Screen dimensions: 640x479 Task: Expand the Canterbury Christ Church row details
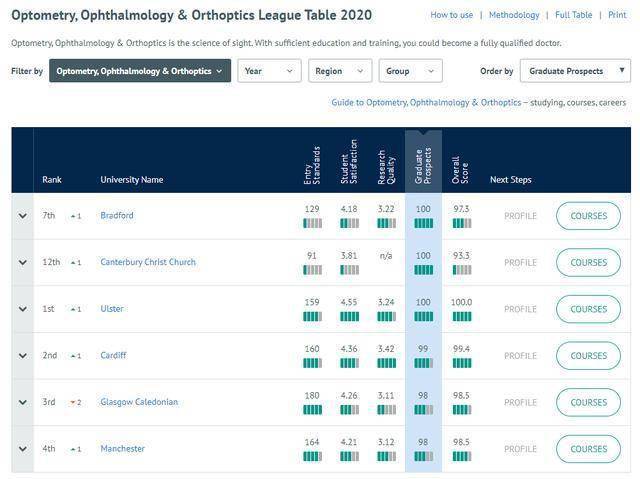pos(22,263)
